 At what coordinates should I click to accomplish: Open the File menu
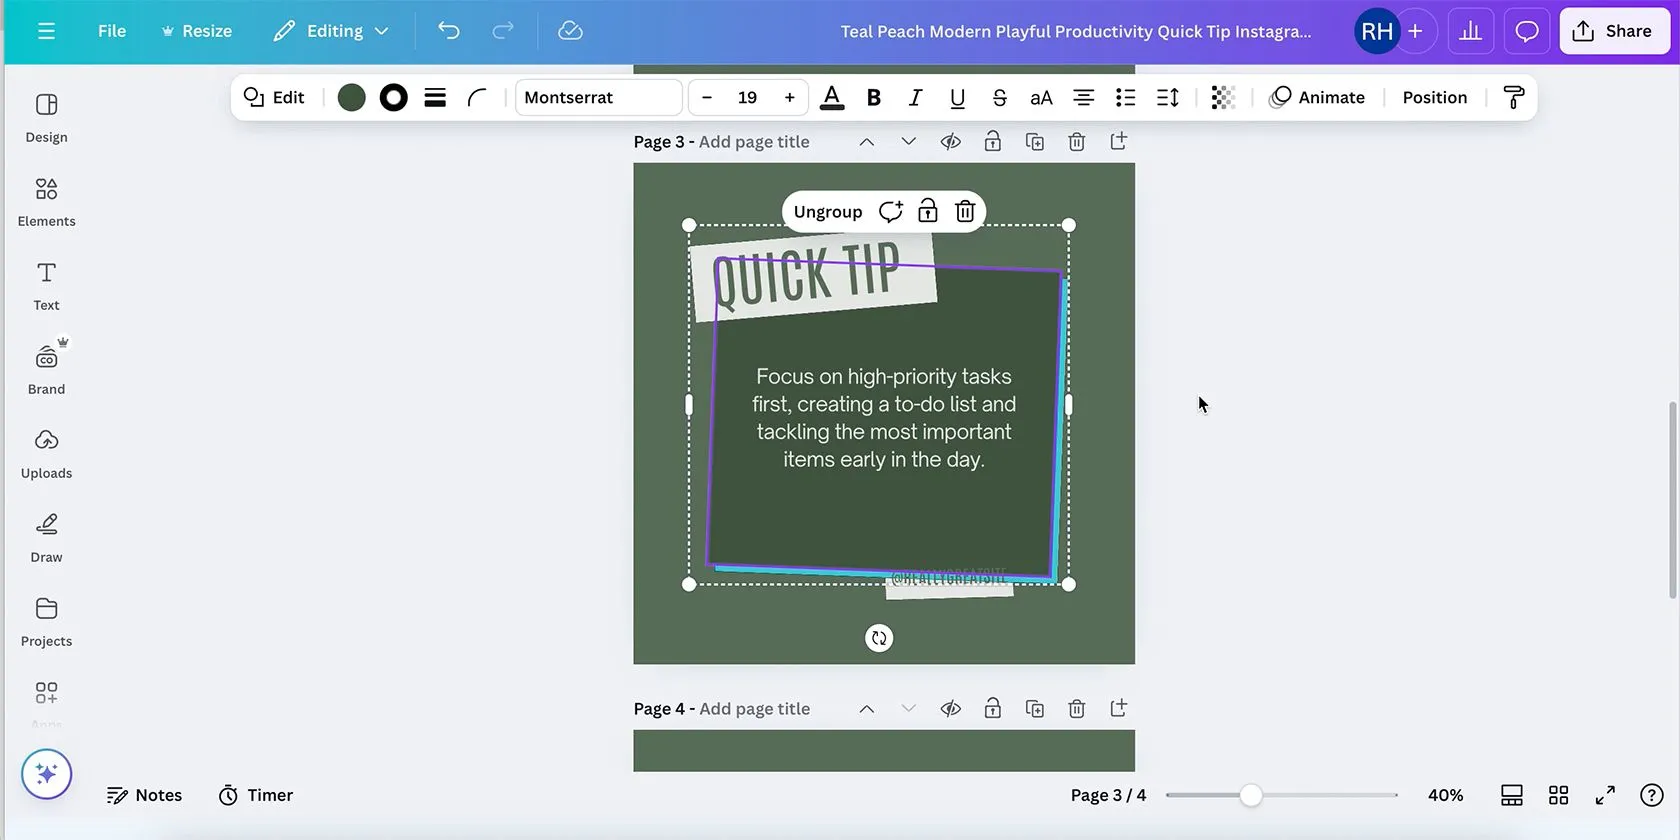(x=112, y=31)
